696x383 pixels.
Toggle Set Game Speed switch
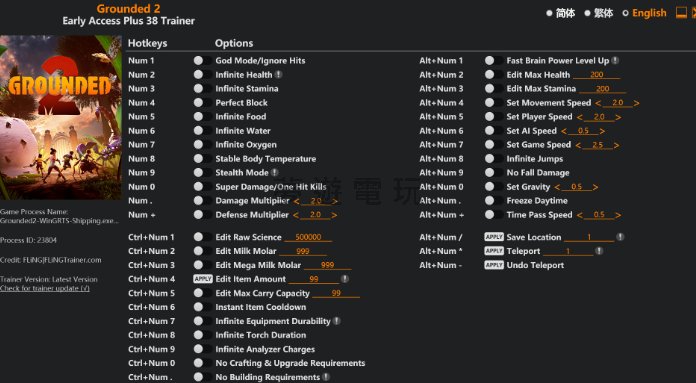494,144
